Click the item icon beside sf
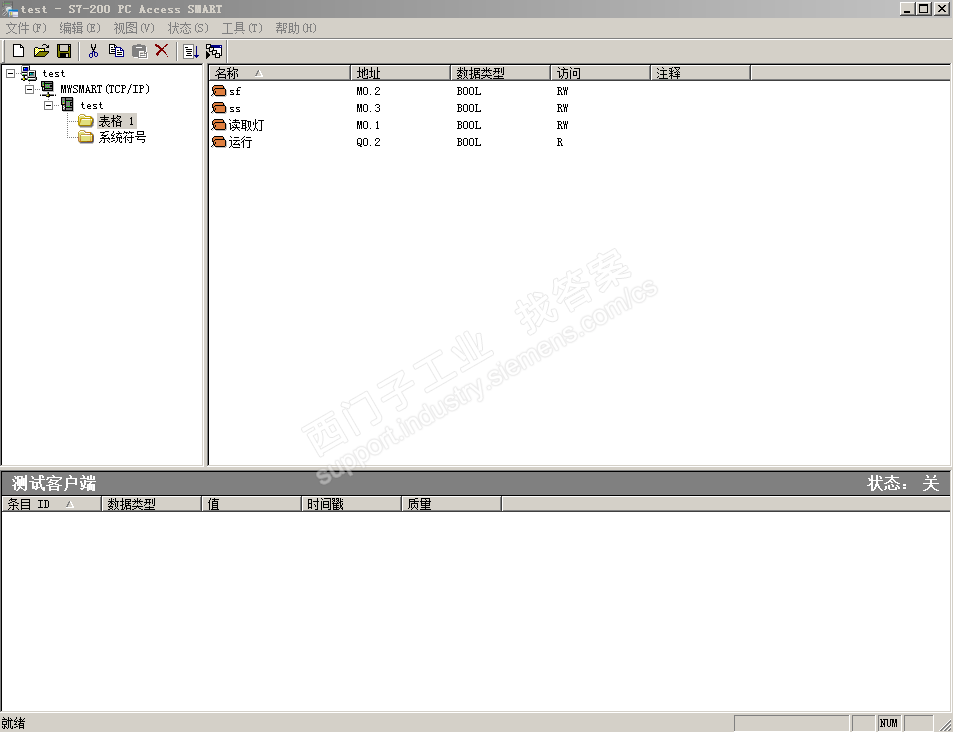 [219, 91]
